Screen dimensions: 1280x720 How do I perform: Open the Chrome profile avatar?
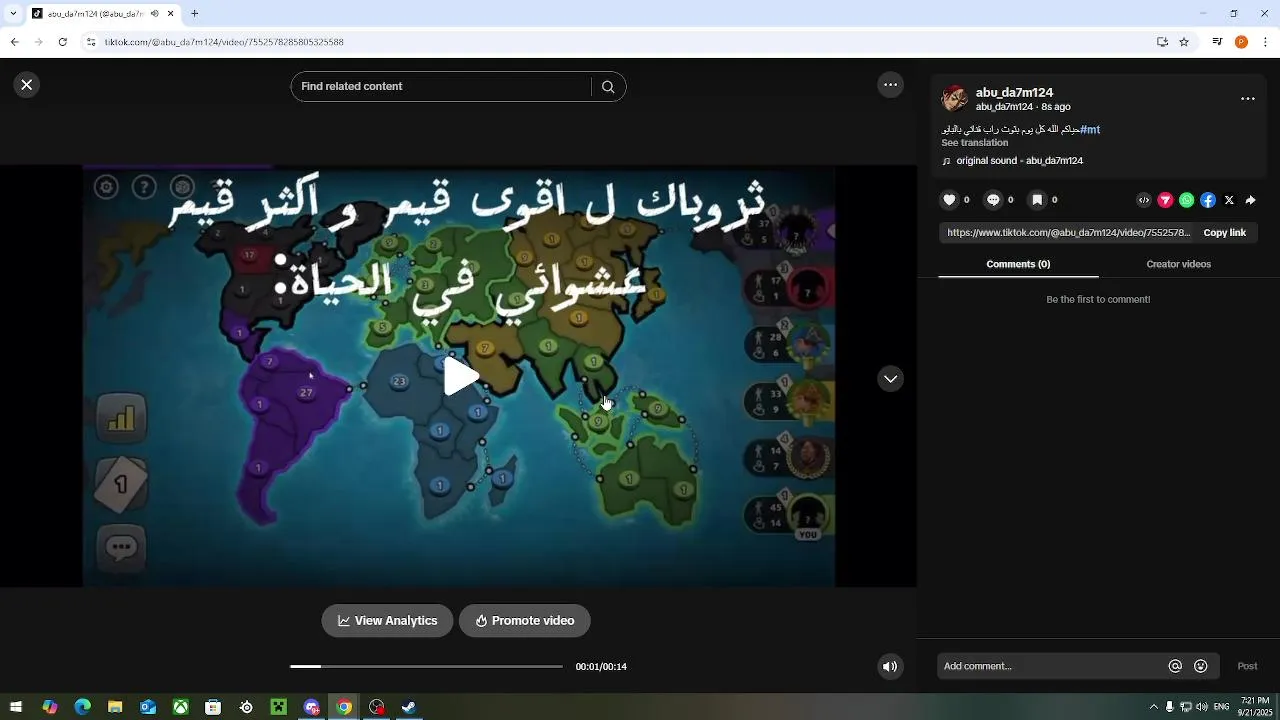[x=1241, y=42]
